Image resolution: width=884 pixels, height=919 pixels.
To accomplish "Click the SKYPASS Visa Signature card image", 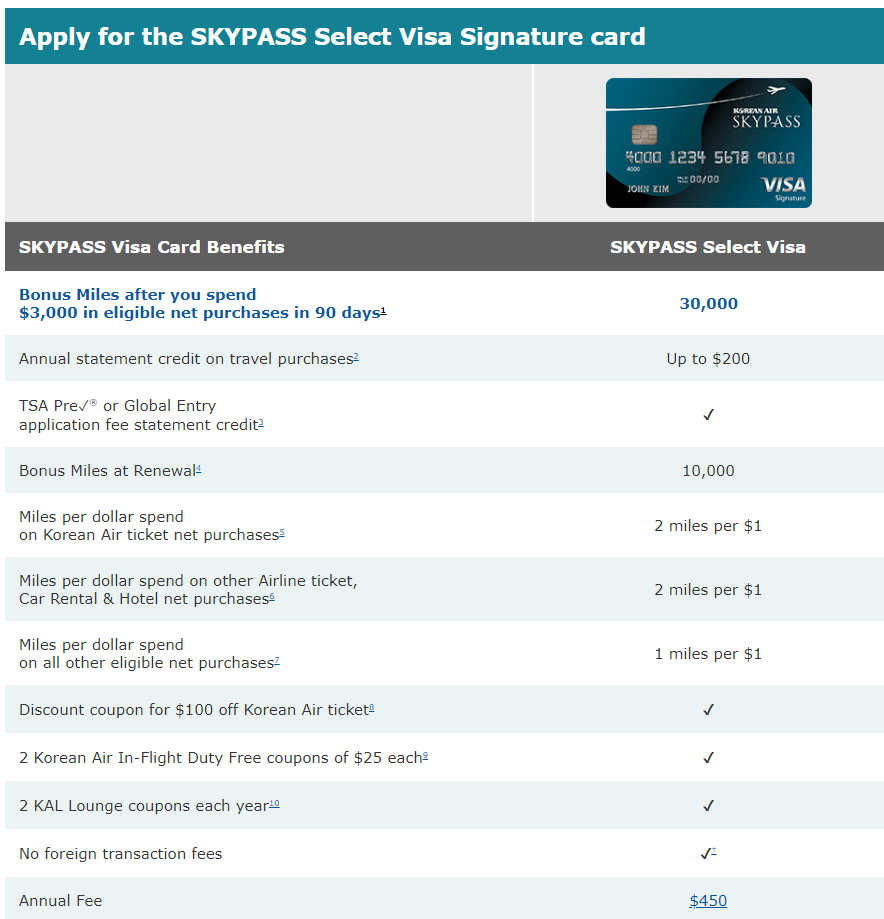I will [x=708, y=143].
